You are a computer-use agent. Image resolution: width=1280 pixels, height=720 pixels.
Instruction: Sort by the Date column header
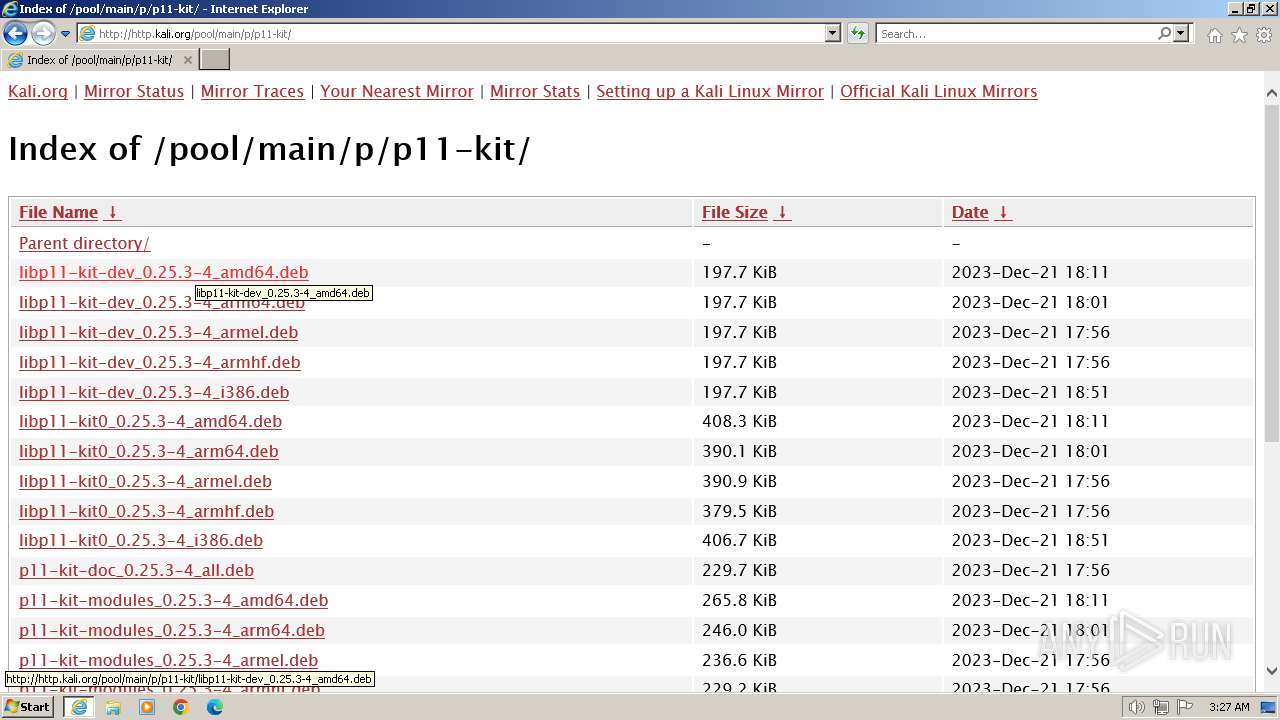coord(970,212)
